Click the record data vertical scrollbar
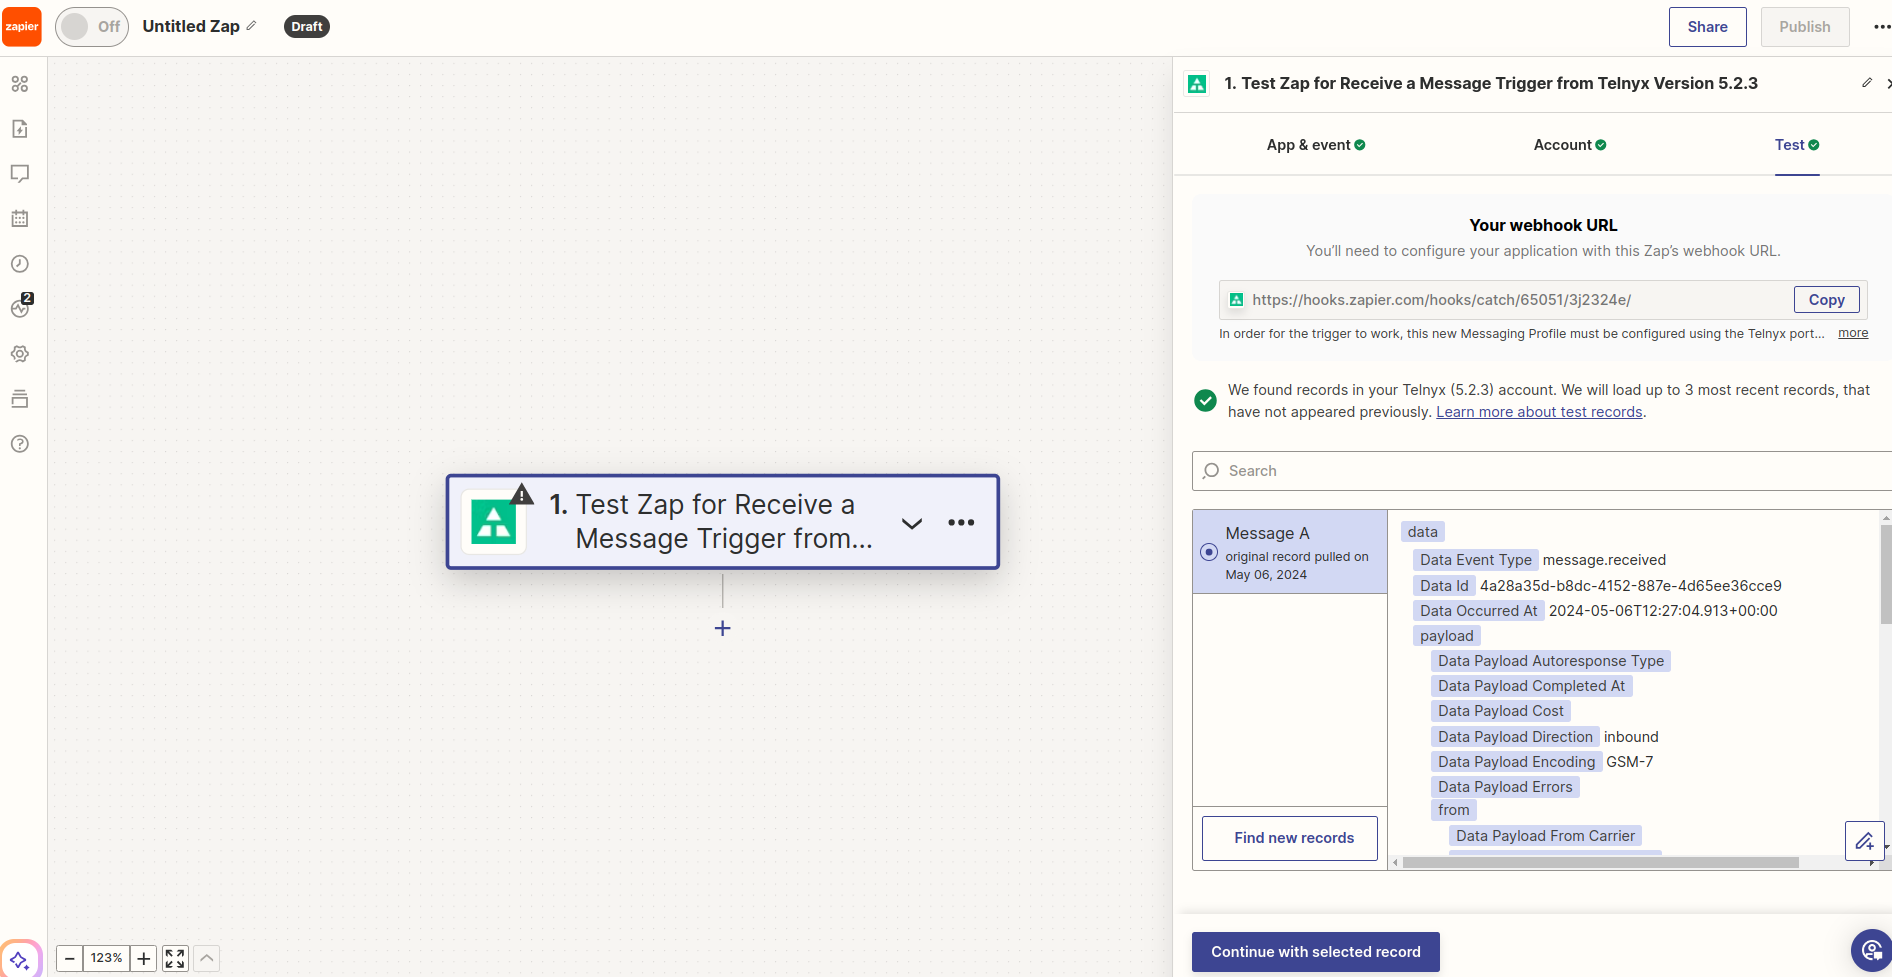1892x977 pixels. pyautogui.click(x=1886, y=575)
